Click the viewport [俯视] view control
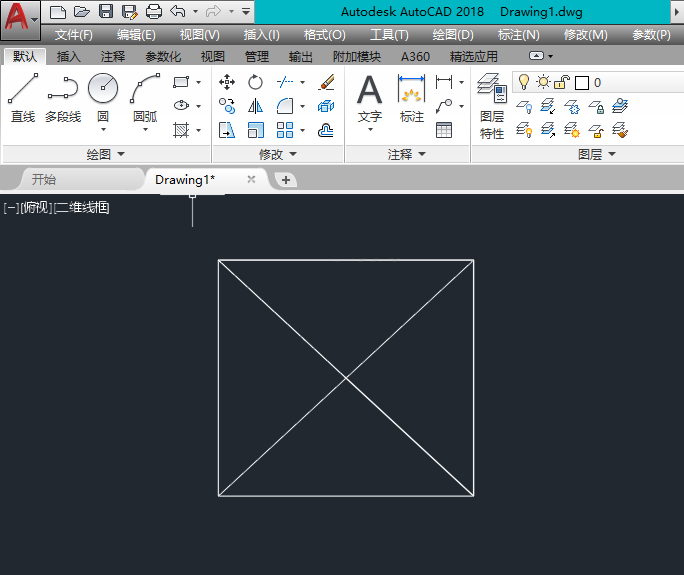The height and width of the screenshot is (575, 684). click(x=37, y=208)
